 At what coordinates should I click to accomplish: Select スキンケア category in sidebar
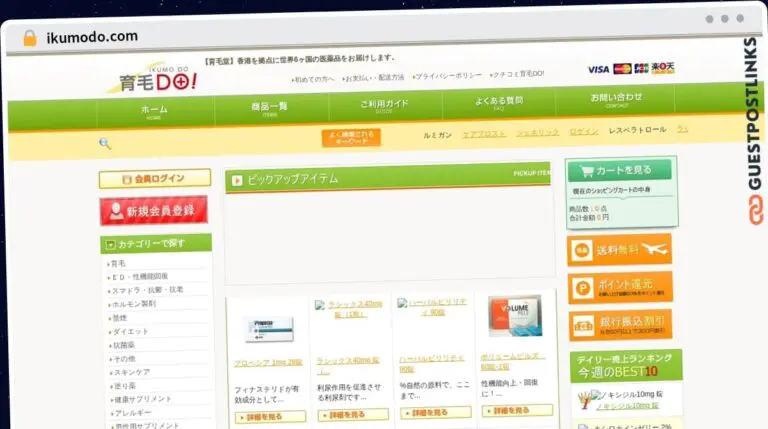(131, 372)
